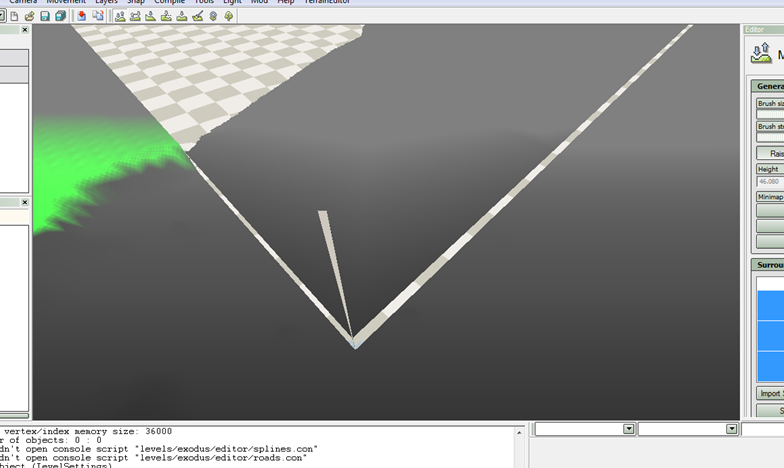784x468 pixels.
Task: Click the first button under Minimap label
Action: point(770,210)
